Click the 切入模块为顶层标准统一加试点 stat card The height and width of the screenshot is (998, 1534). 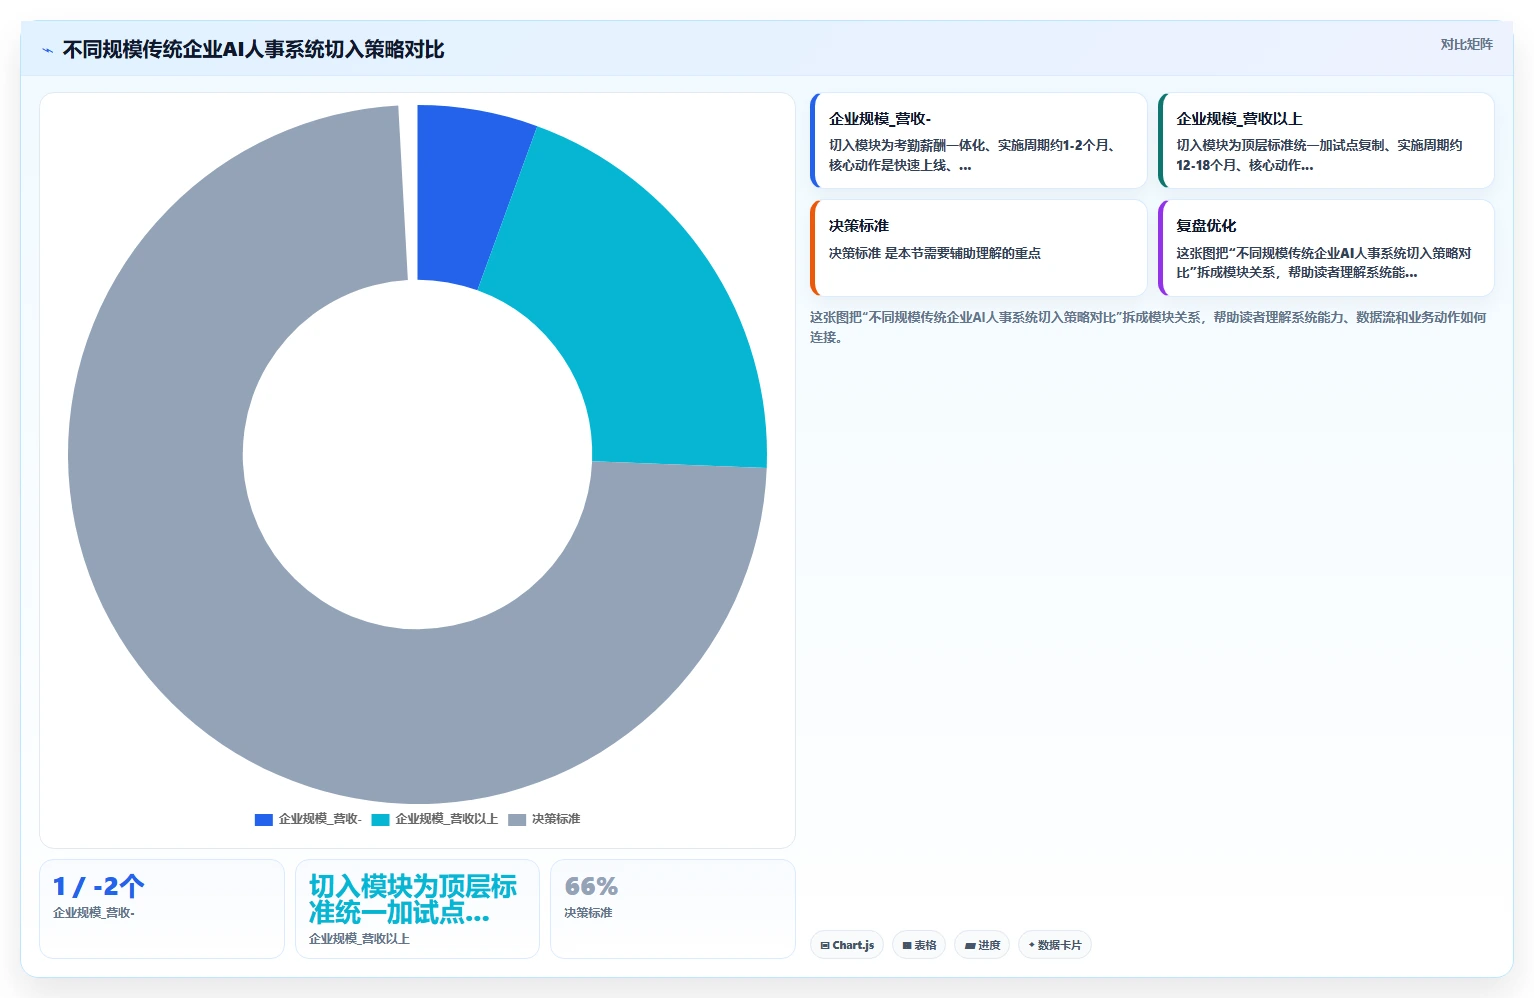click(417, 909)
